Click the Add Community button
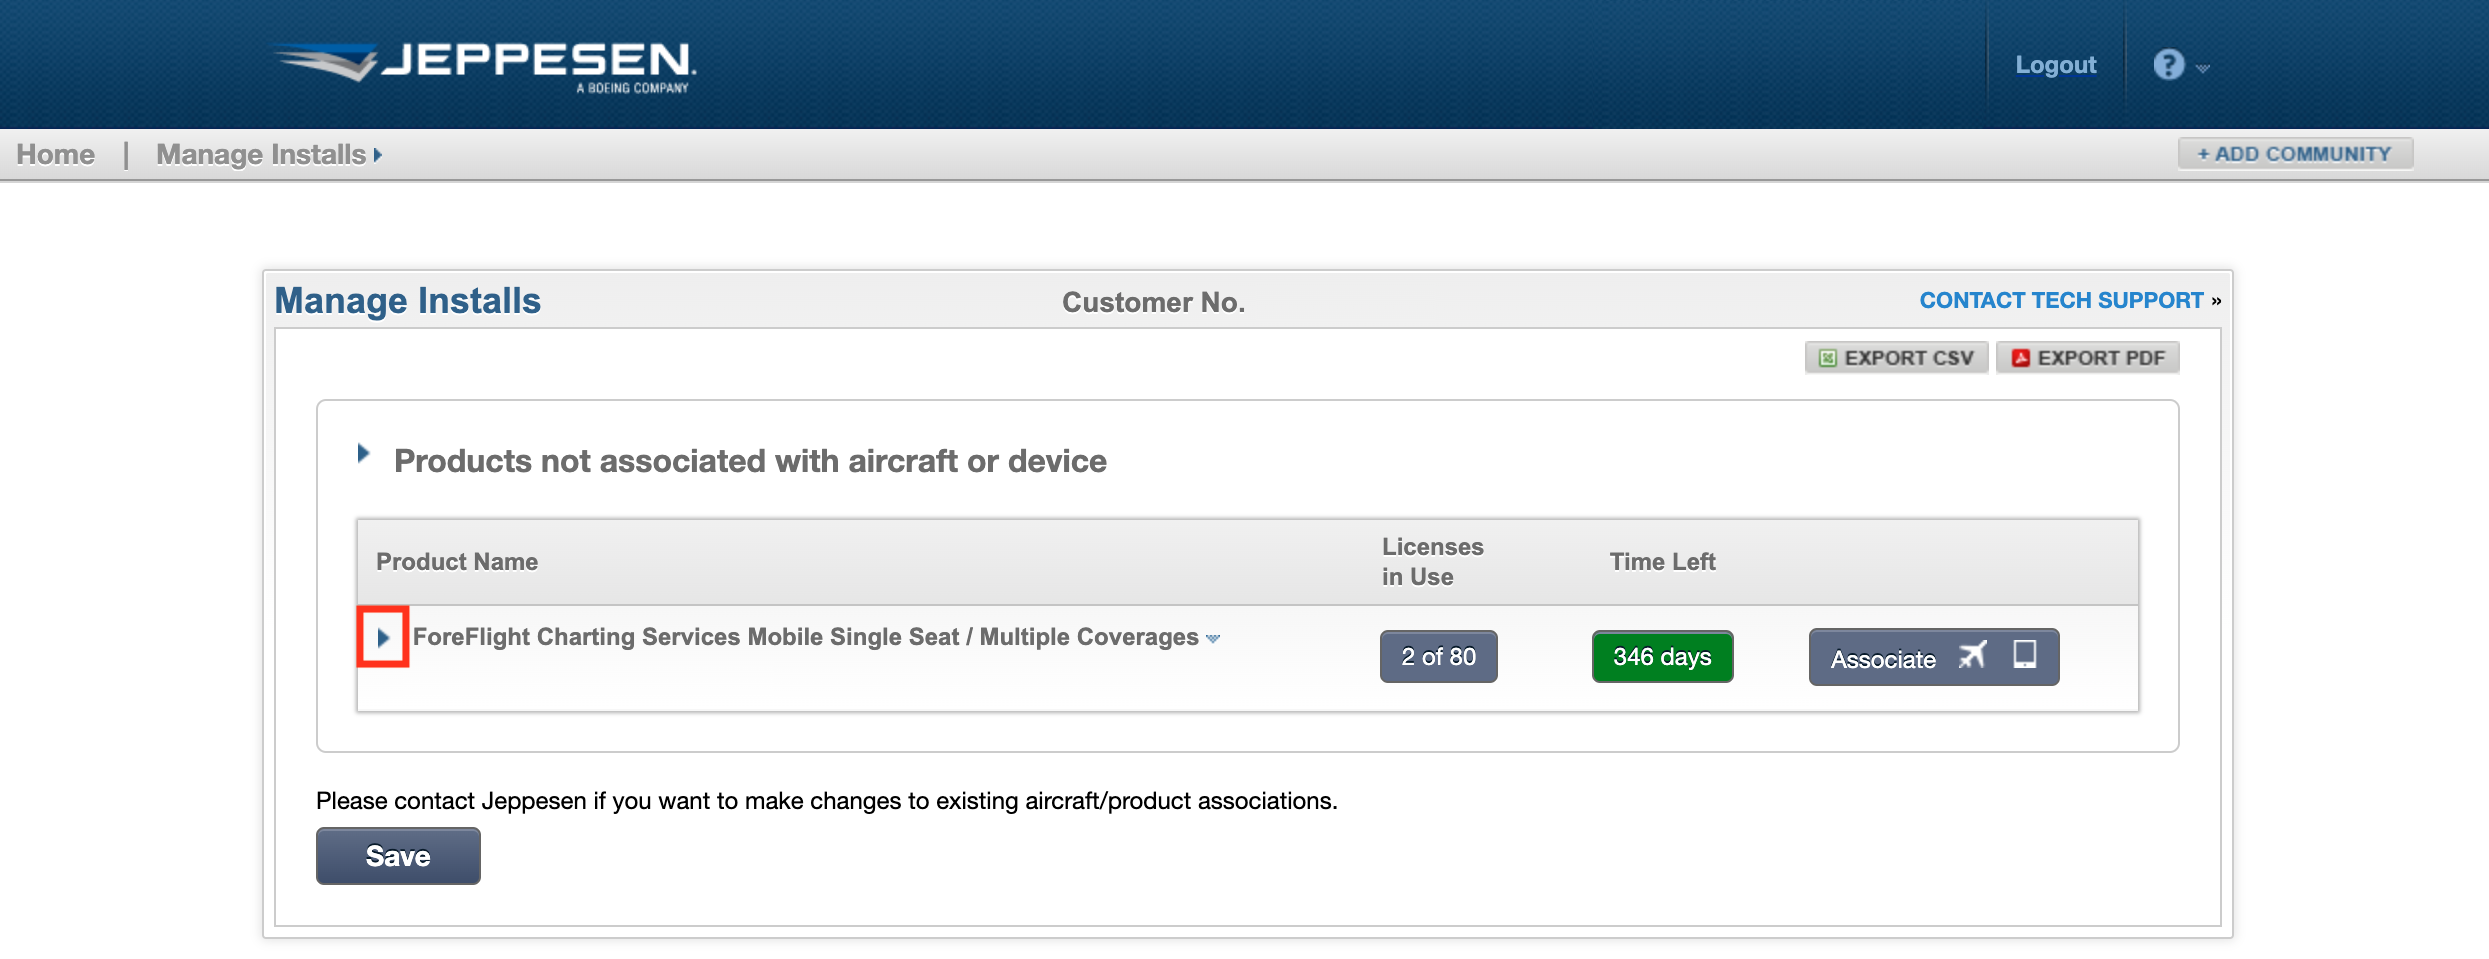 click(x=2295, y=154)
